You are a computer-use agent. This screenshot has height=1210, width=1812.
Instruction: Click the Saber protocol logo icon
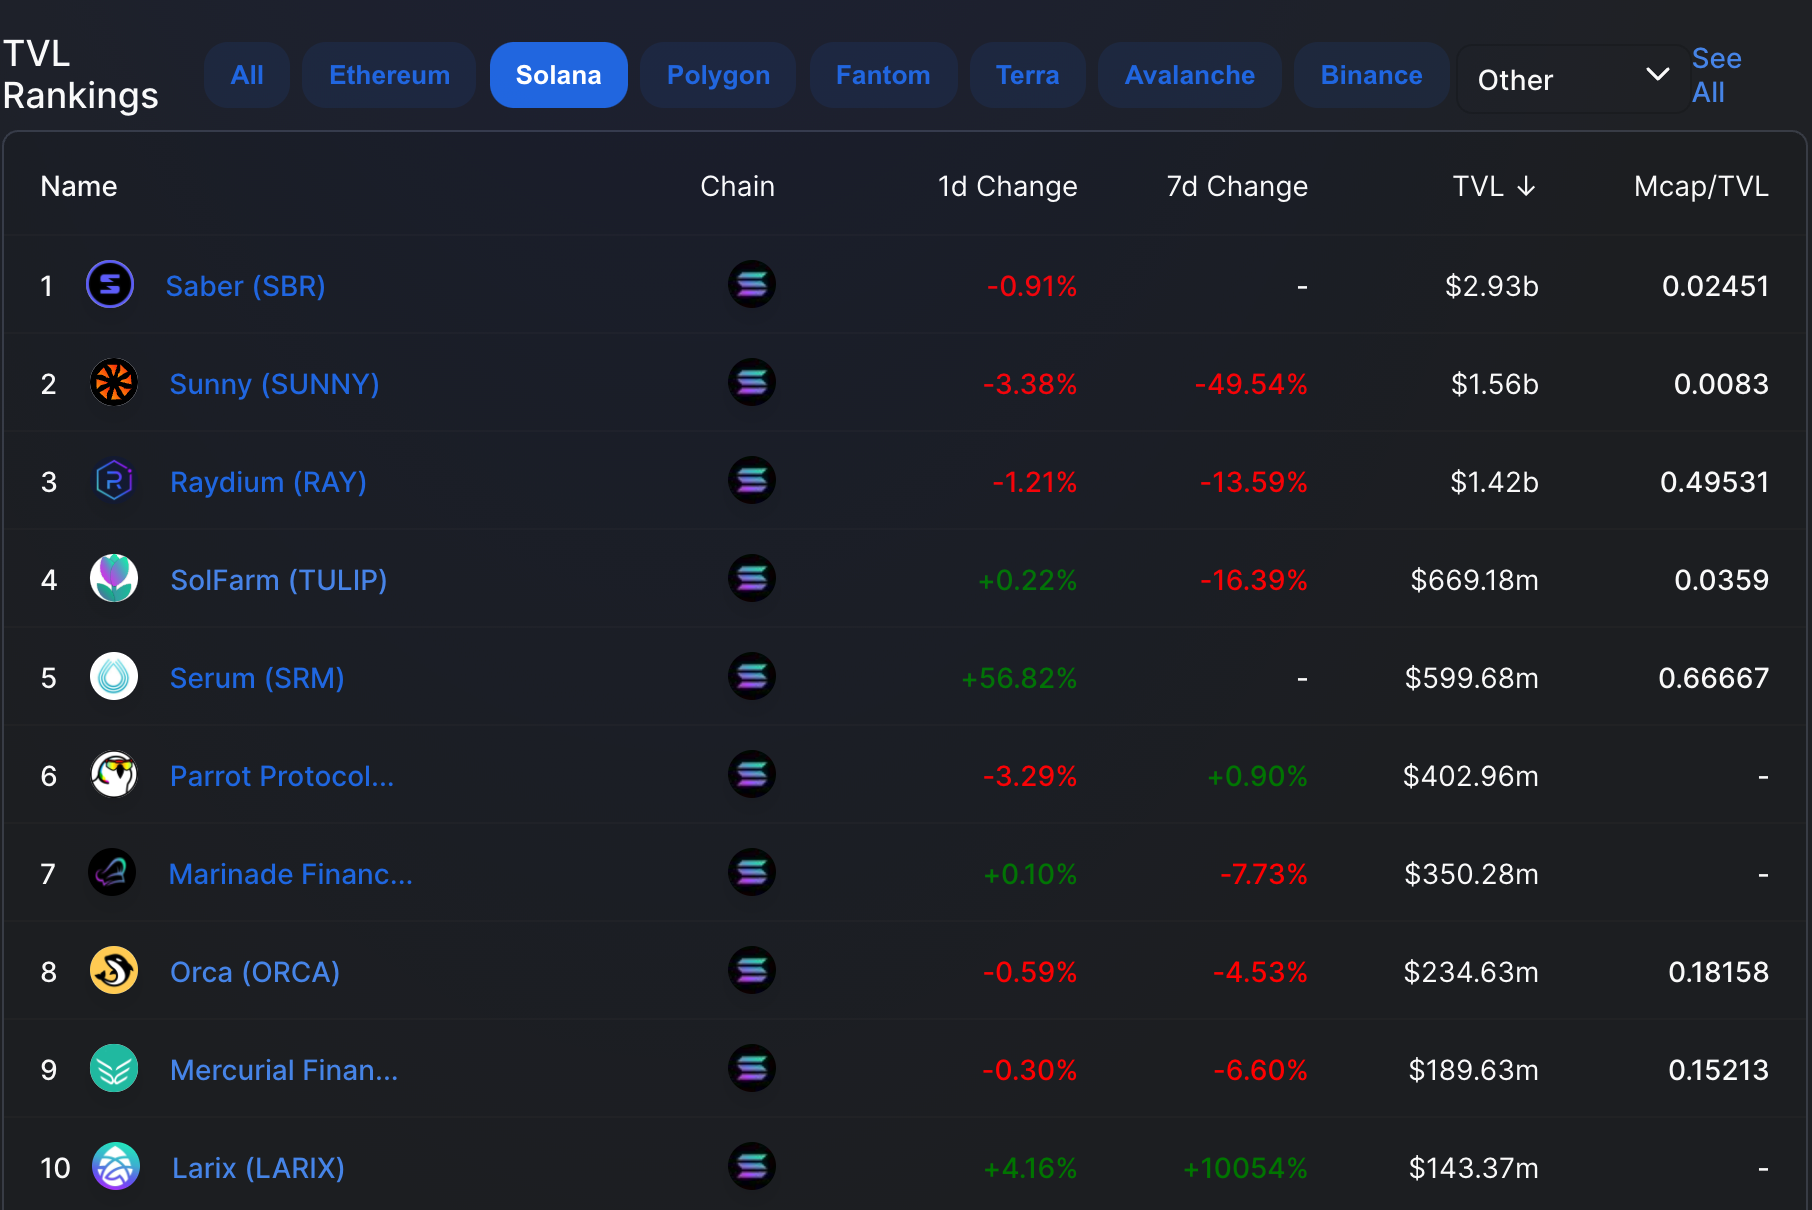[x=110, y=285]
